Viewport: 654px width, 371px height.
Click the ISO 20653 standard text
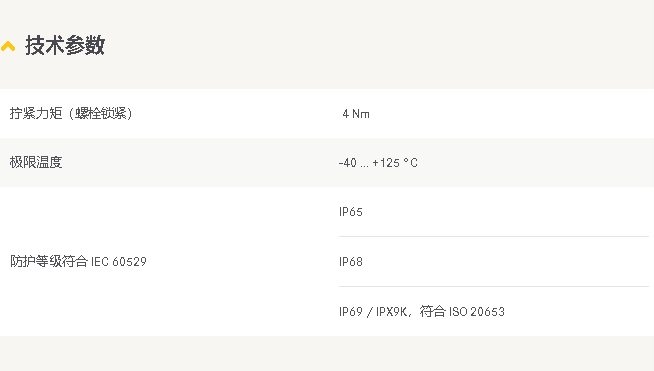(x=477, y=312)
